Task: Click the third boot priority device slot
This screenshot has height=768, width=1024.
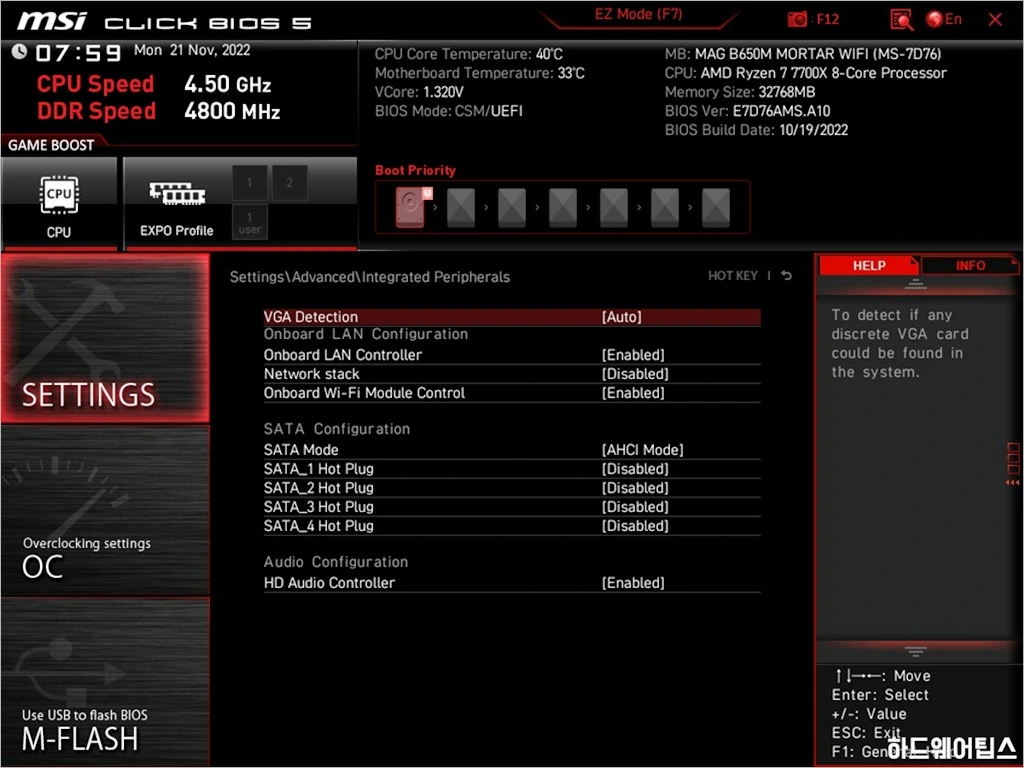Action: tap(512, 207)
